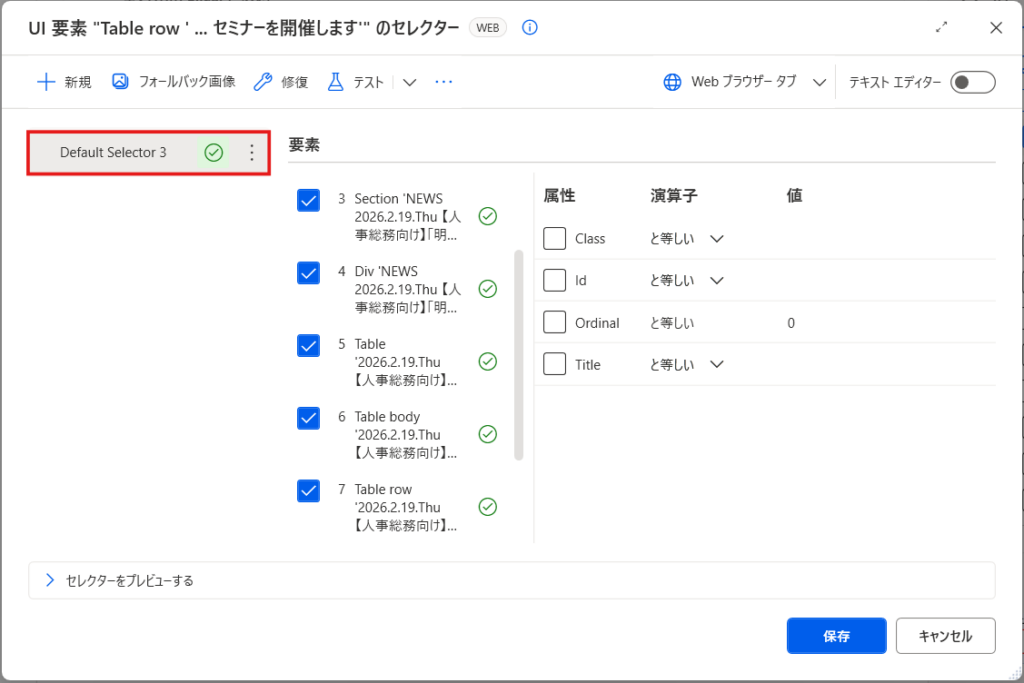Select element 7 Table row entry
This screenshot has height=683, width=1024.
(405, 507)
